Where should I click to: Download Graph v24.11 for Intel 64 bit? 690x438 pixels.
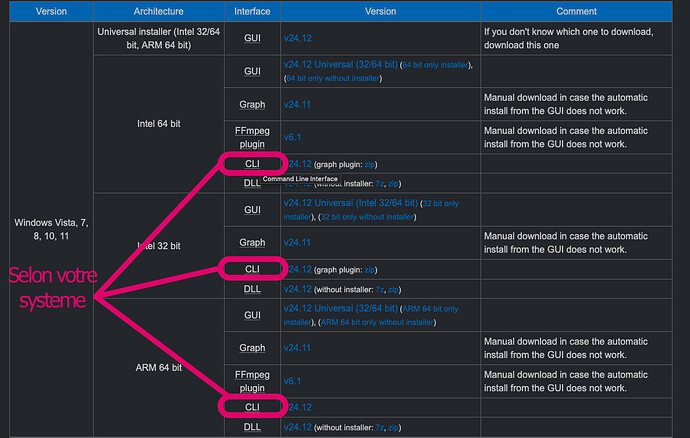[x=298, y=103]
